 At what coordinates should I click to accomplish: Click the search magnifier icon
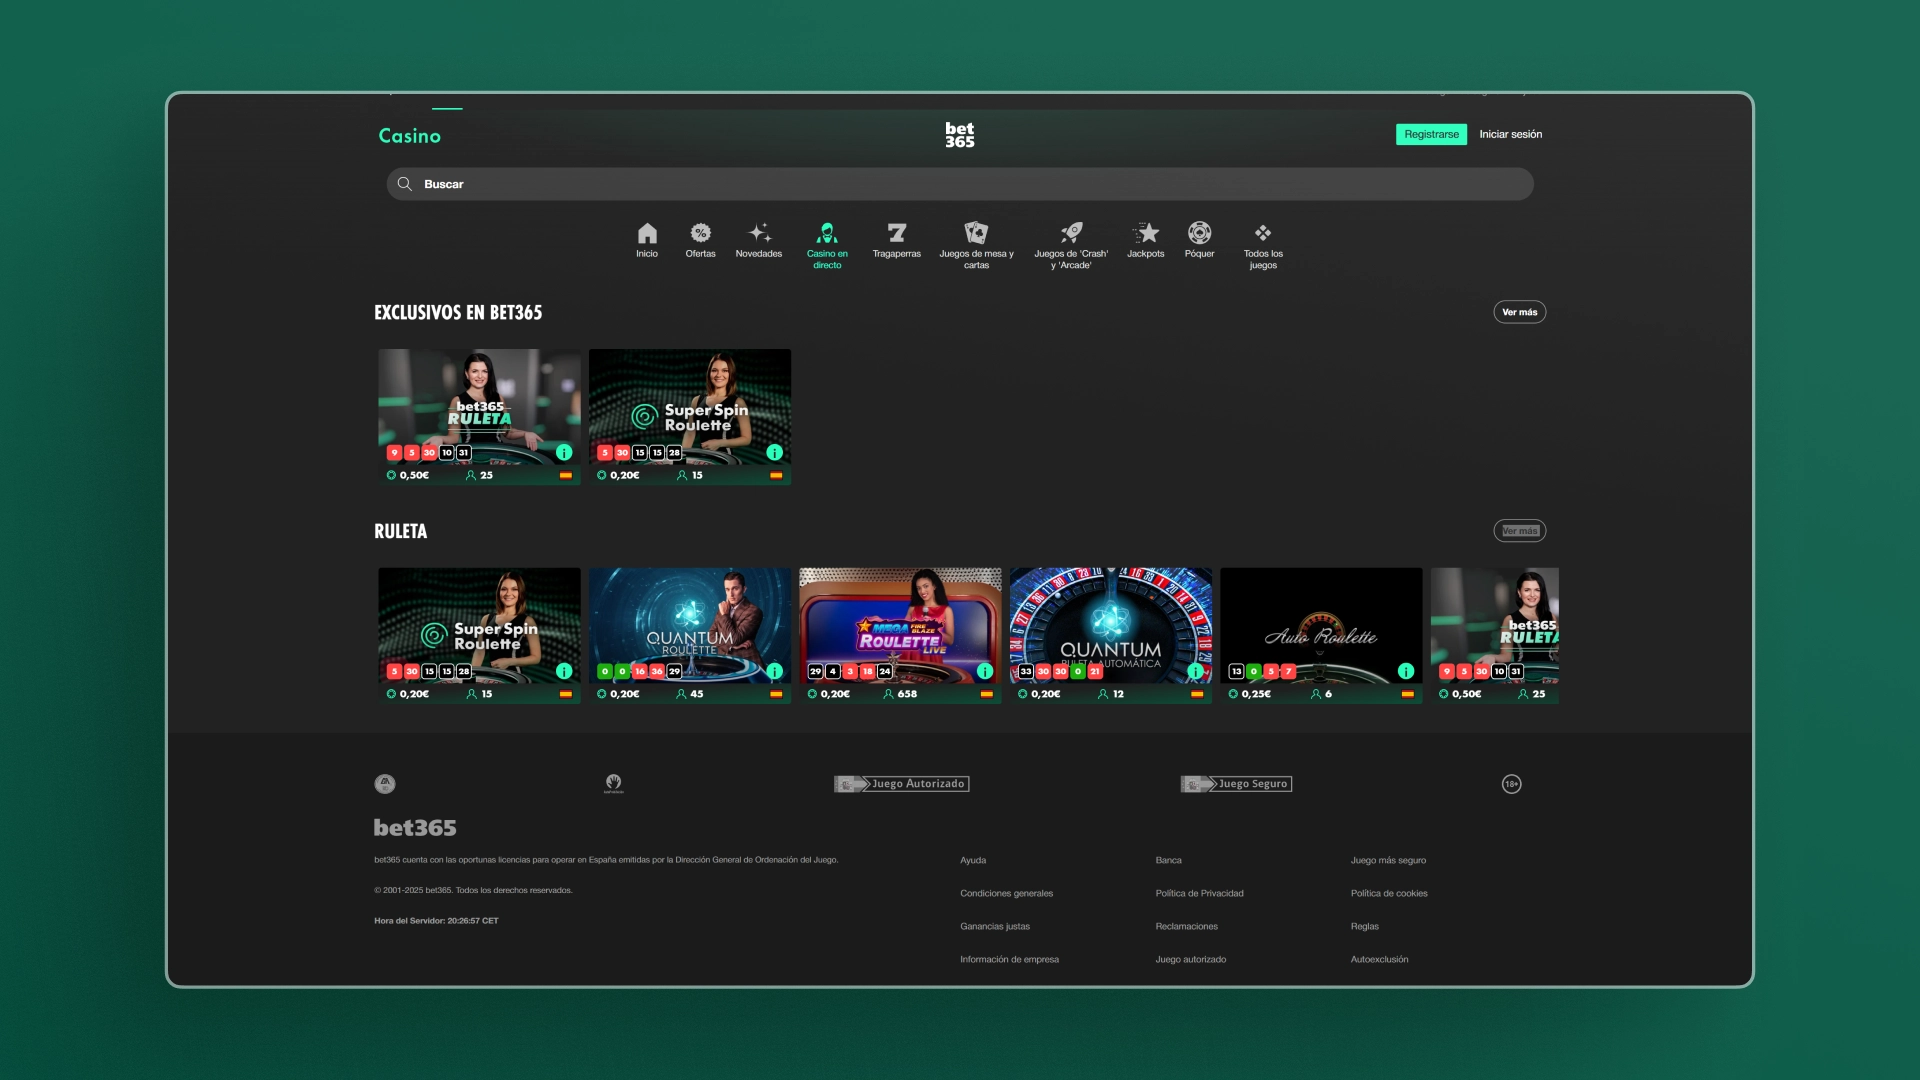(405, 184)
